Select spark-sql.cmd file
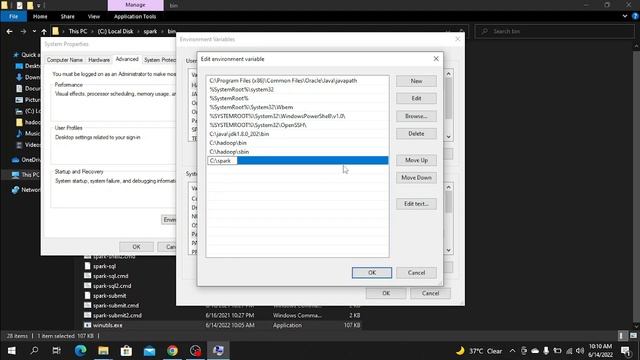 (110, 276)
